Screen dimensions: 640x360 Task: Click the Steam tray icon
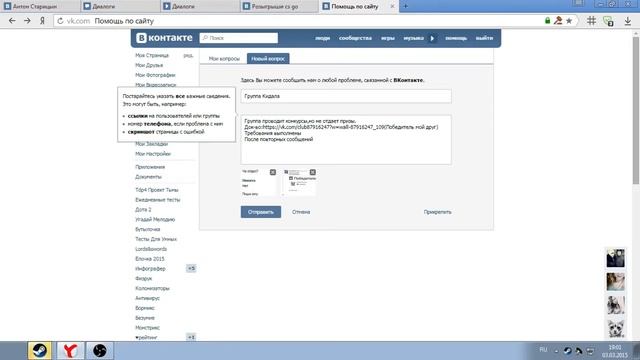(x=567, y=350)
